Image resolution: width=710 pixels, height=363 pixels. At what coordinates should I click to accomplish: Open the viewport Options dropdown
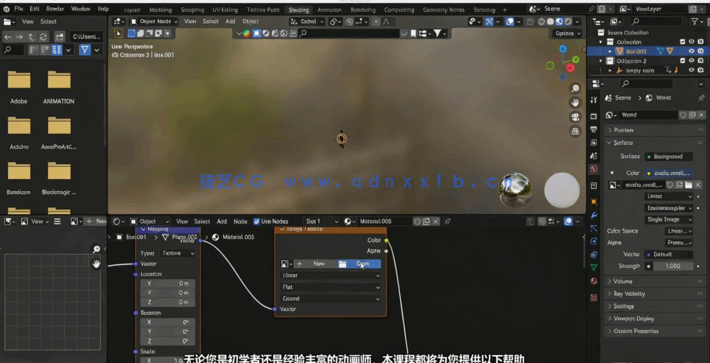pos(567,33)
